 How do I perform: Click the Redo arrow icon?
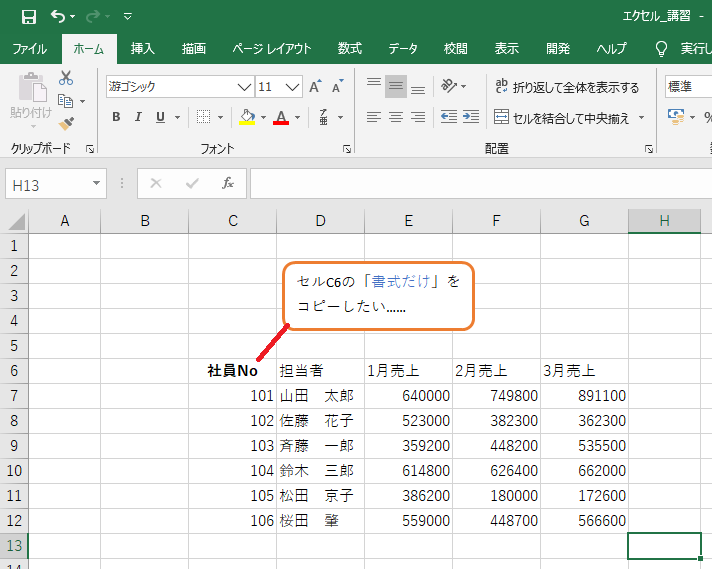pyautogui.click(x=93, y=17)
